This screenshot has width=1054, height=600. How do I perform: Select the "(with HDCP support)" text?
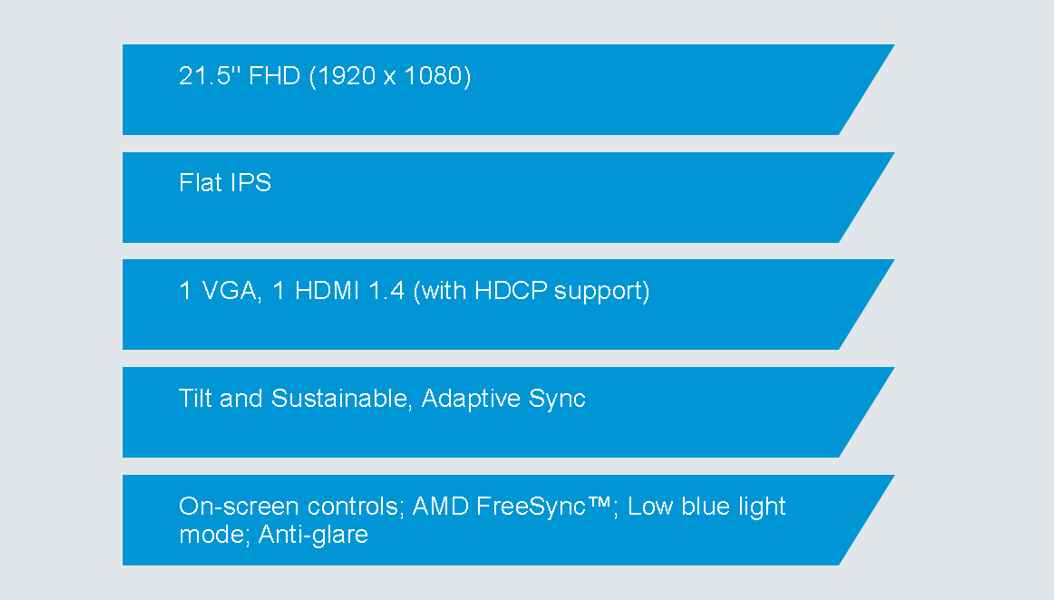pyautogui.click(x=532, y=291)
